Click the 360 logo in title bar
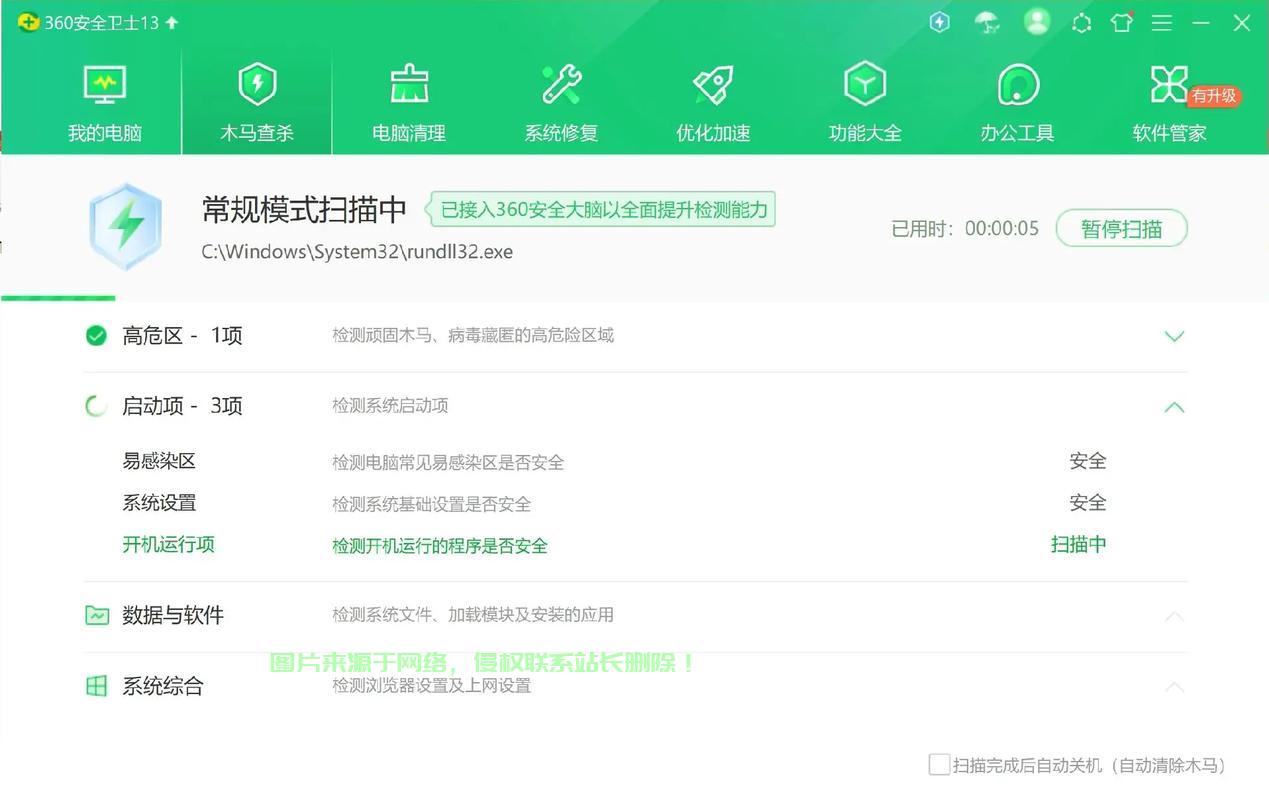This screenshot has width=1269, height=800. point(28,22)
